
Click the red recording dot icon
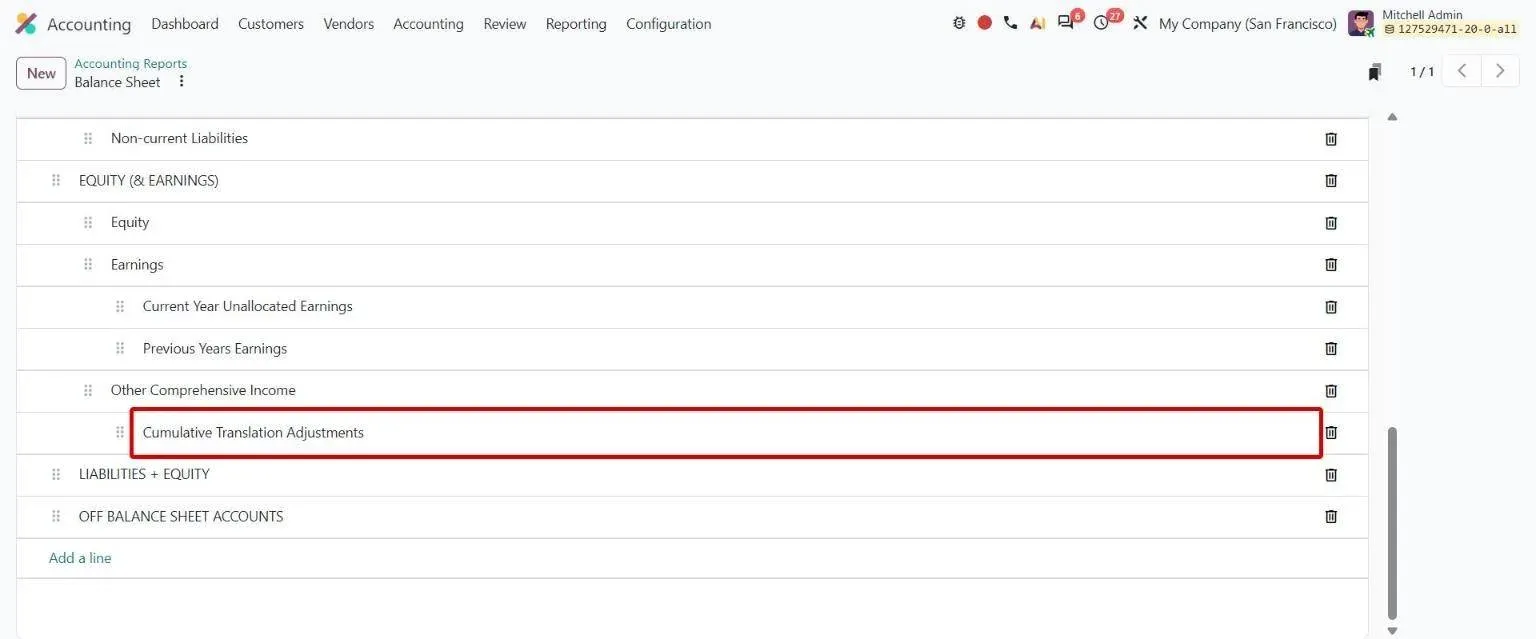click(985, 23)
